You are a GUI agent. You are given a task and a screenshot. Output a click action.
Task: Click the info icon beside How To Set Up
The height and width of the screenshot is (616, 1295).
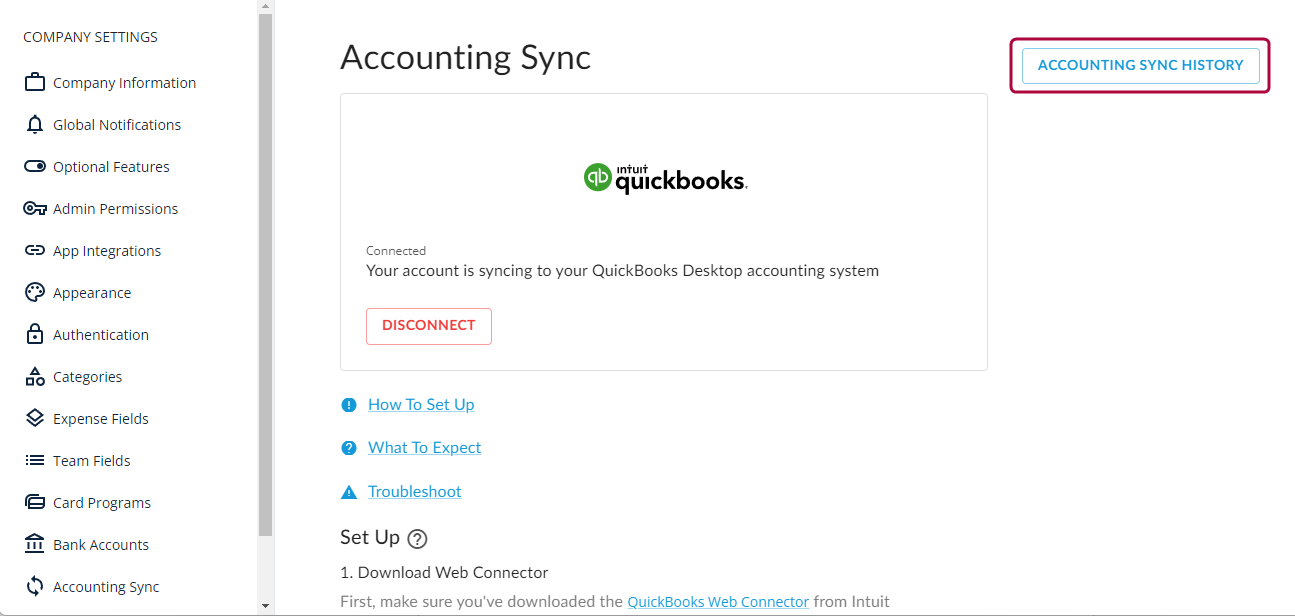pos(348,404)
